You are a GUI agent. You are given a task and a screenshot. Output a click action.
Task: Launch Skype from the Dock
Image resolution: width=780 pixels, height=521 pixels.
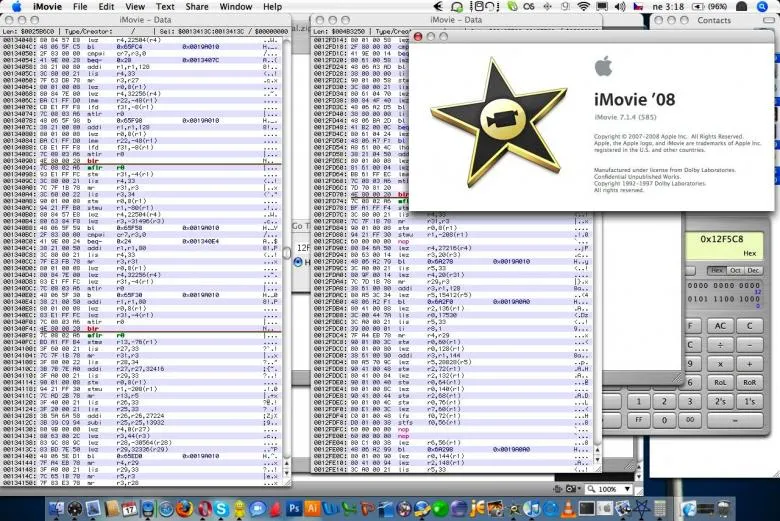point(221,508)
